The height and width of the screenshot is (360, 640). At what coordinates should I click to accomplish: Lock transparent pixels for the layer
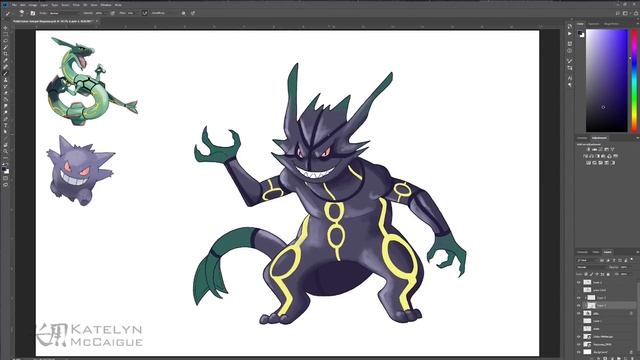[586, 274]
